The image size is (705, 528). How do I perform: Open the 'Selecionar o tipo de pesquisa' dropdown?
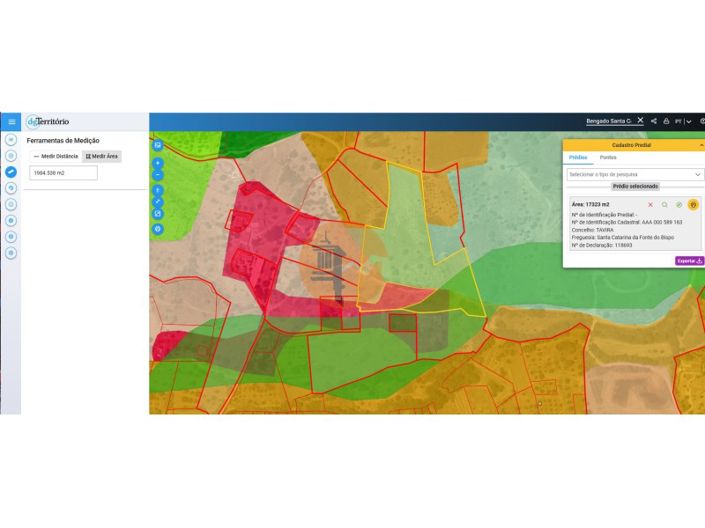point(635,174)
